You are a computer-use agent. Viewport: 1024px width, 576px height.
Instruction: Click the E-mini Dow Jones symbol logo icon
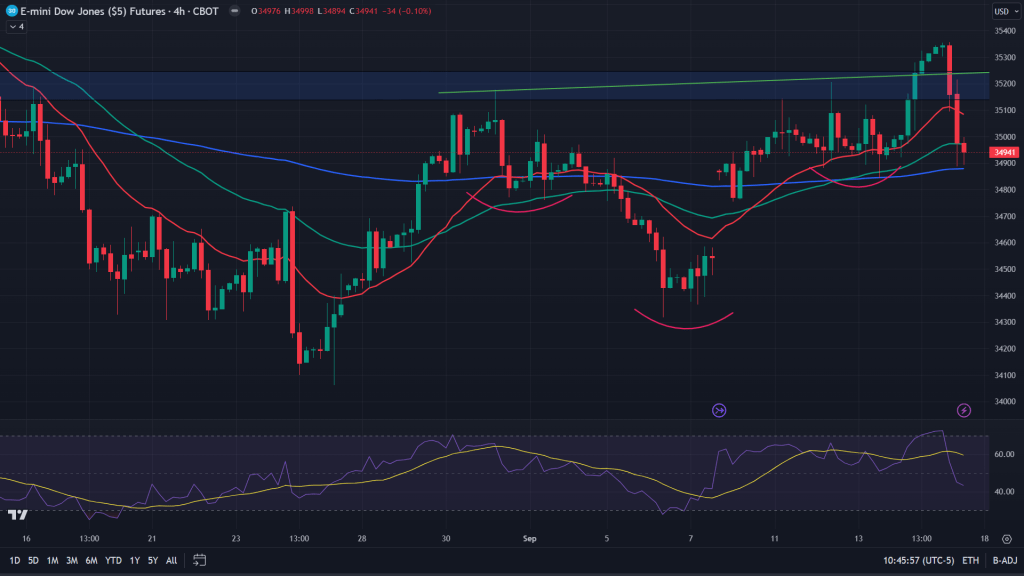coord(10,11)
